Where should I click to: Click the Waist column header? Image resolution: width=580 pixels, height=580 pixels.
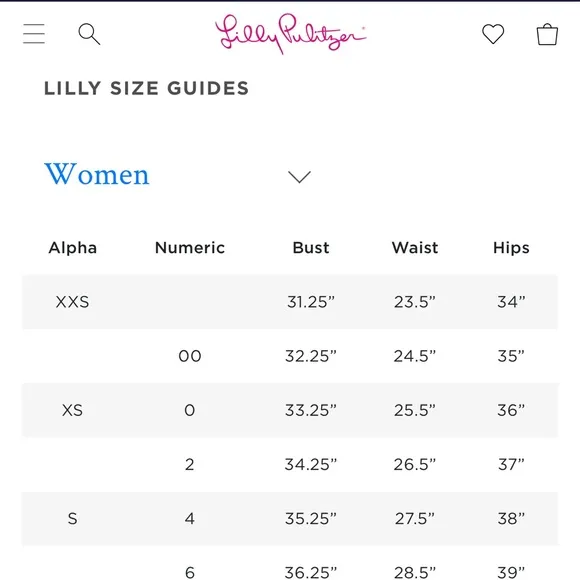(415, 247)
